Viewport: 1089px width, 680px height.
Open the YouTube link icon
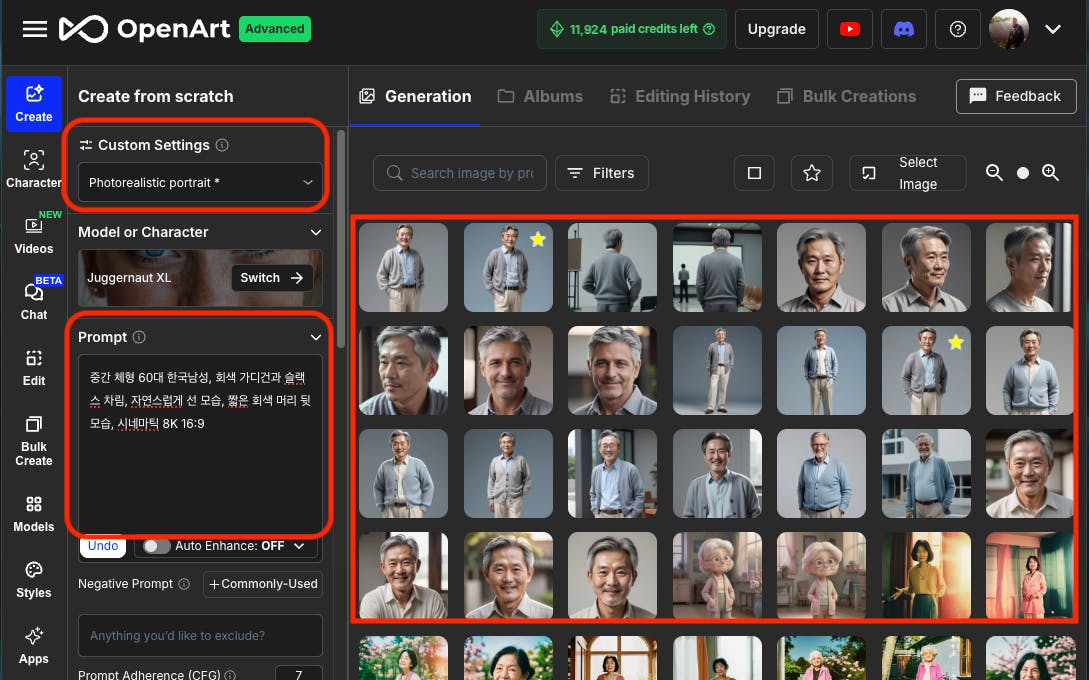click(x=849, y=29)
